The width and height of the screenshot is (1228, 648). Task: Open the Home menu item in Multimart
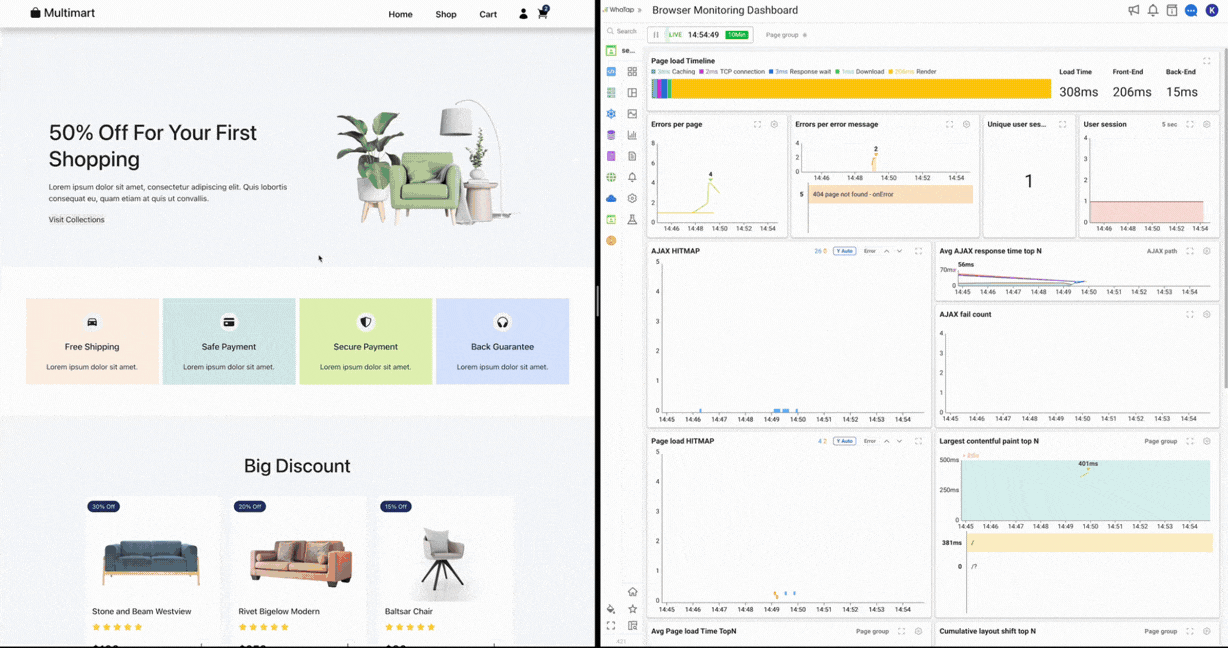point(400,14)
